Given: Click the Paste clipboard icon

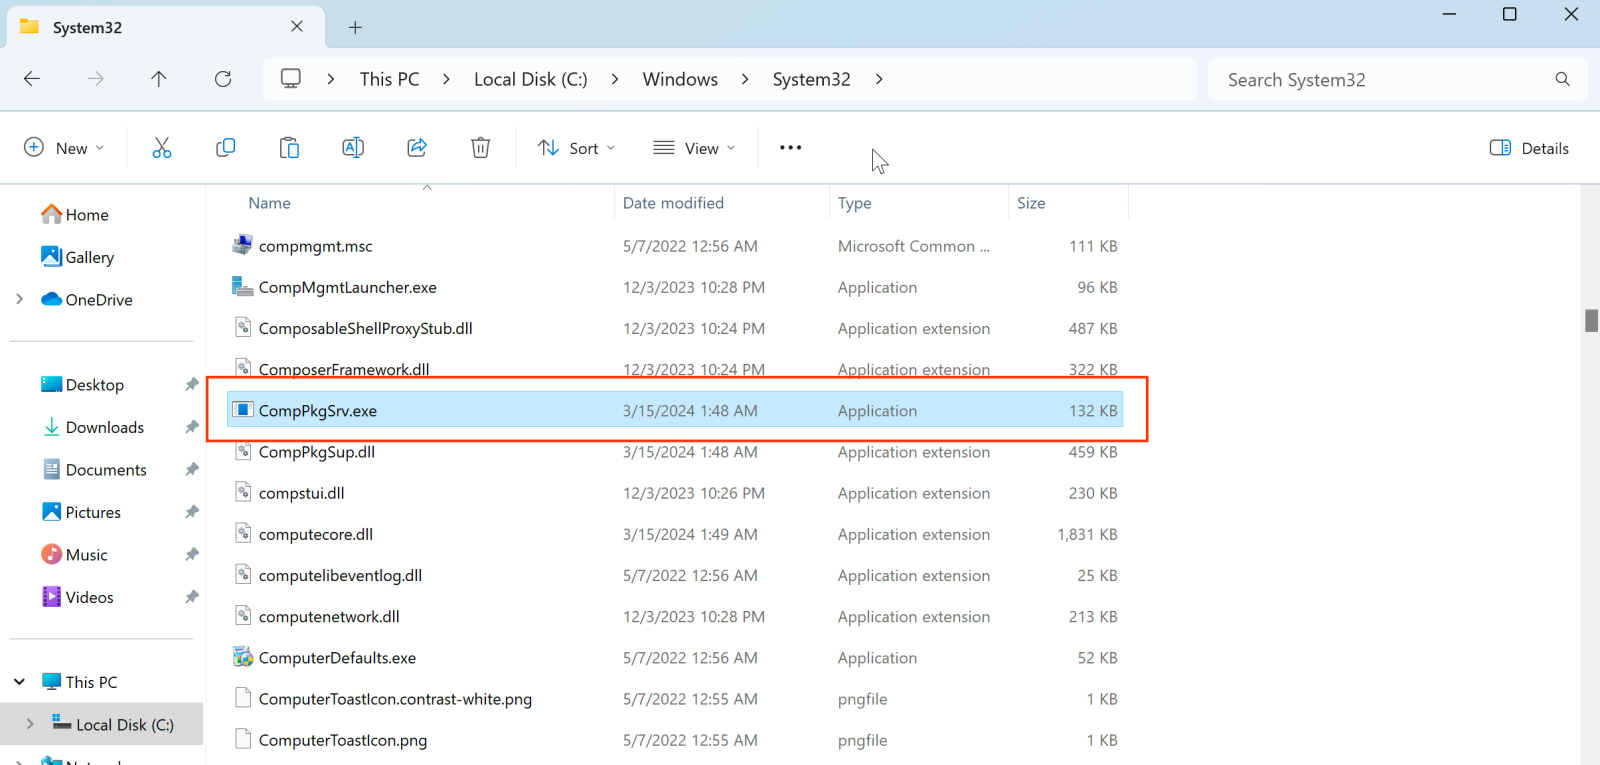Looking at the screenshot, I should pos(289,148).
